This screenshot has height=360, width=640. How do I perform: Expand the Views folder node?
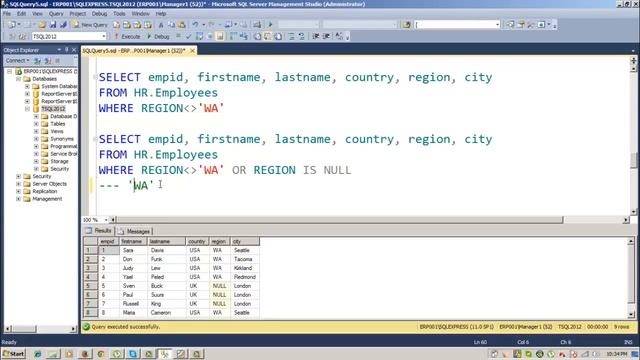(x=36, y=131)
